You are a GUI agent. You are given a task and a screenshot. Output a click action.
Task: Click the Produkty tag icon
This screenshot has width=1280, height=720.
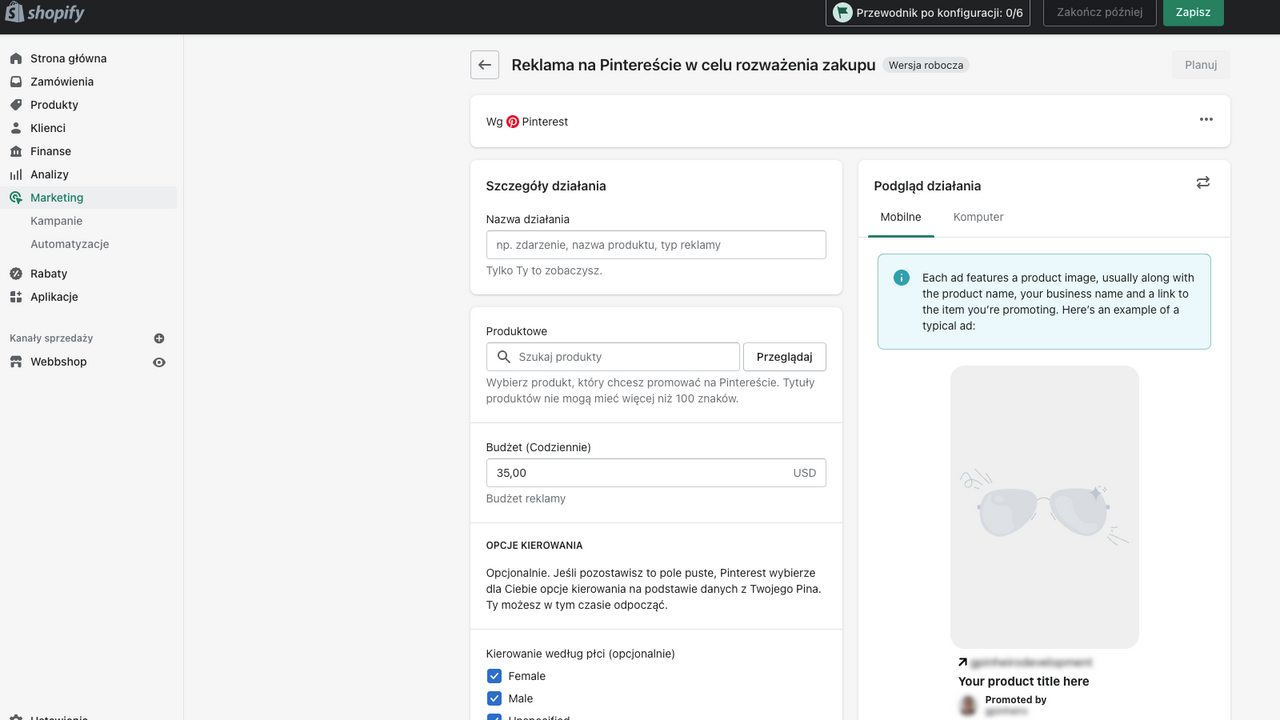16,105
